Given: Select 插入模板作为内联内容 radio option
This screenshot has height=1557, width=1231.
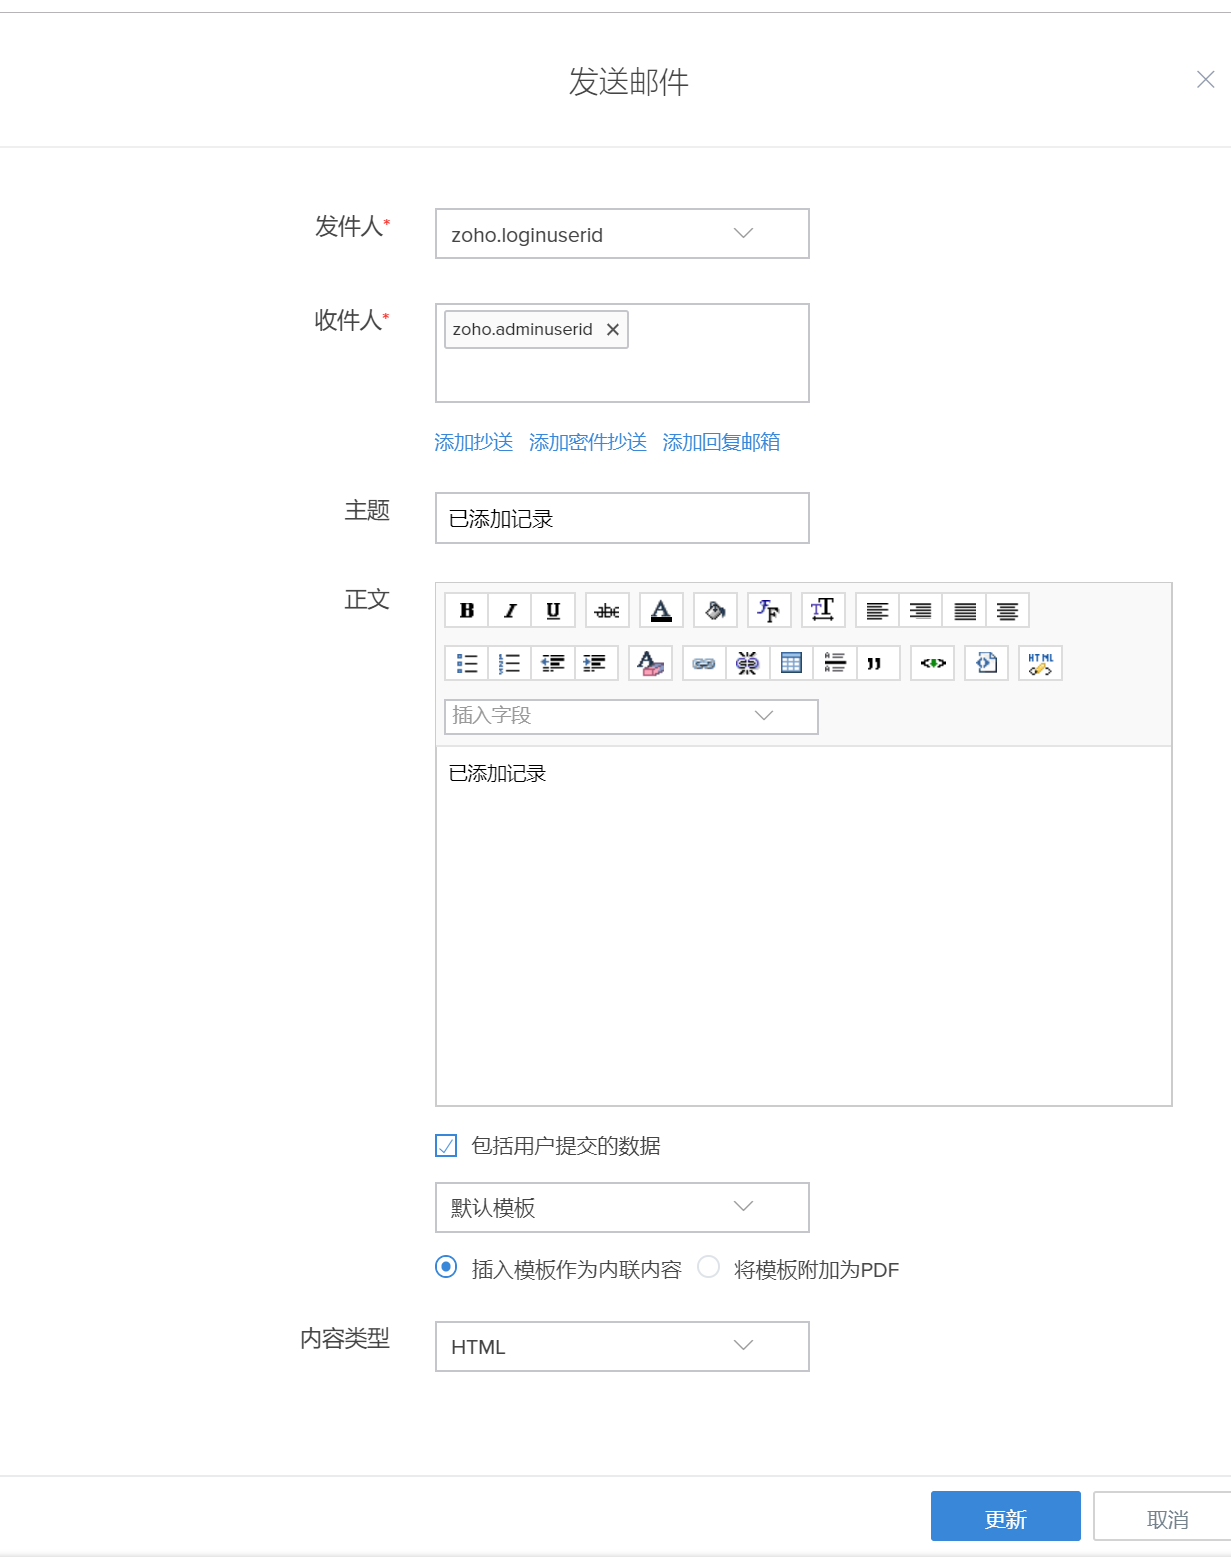Looking at the screenshot, I should tap(446, 1267).
